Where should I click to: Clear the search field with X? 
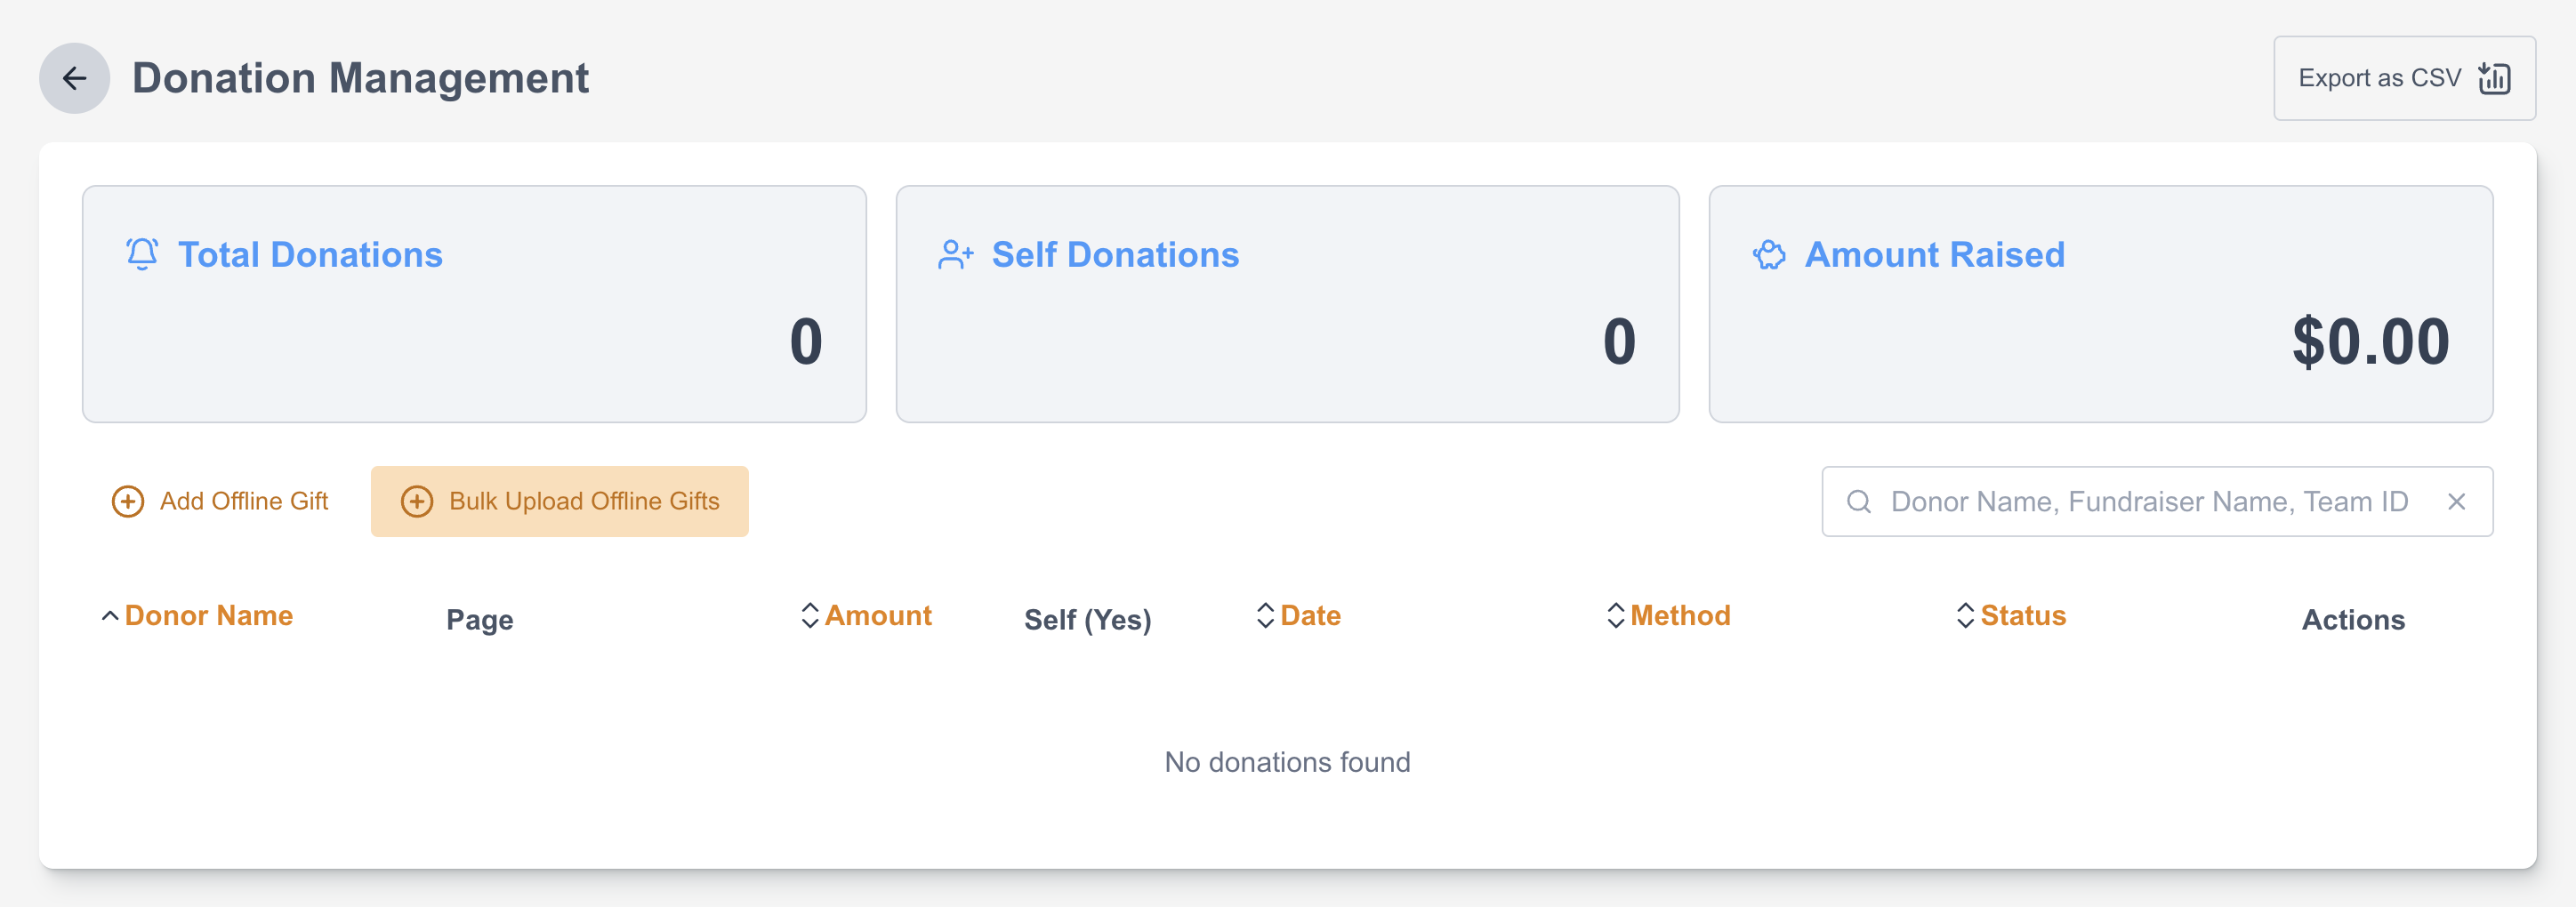pyautogui.click(x=2456, y=501)
